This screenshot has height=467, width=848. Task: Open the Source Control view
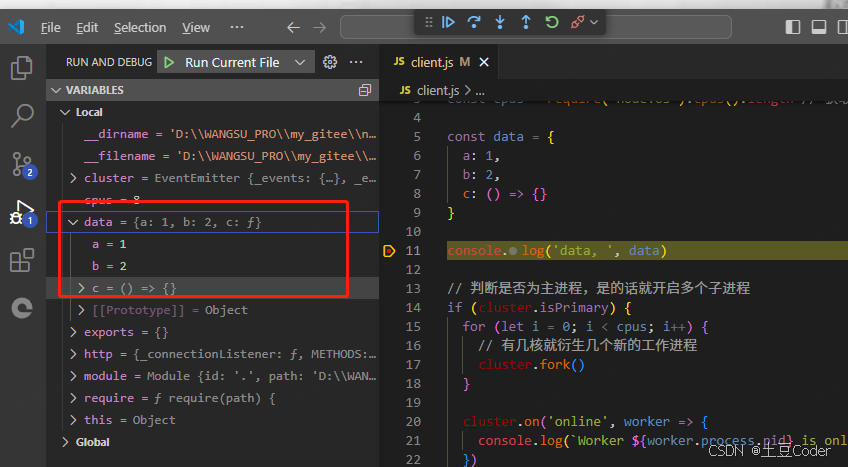click(23, 165)
